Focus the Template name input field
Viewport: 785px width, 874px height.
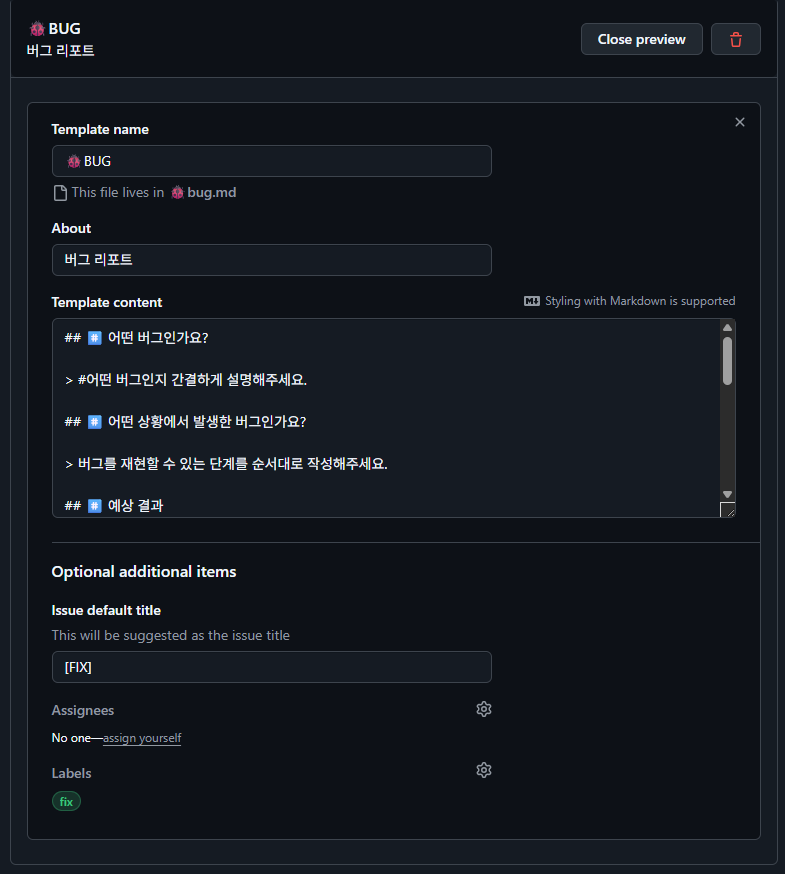[x=271, y=161]
